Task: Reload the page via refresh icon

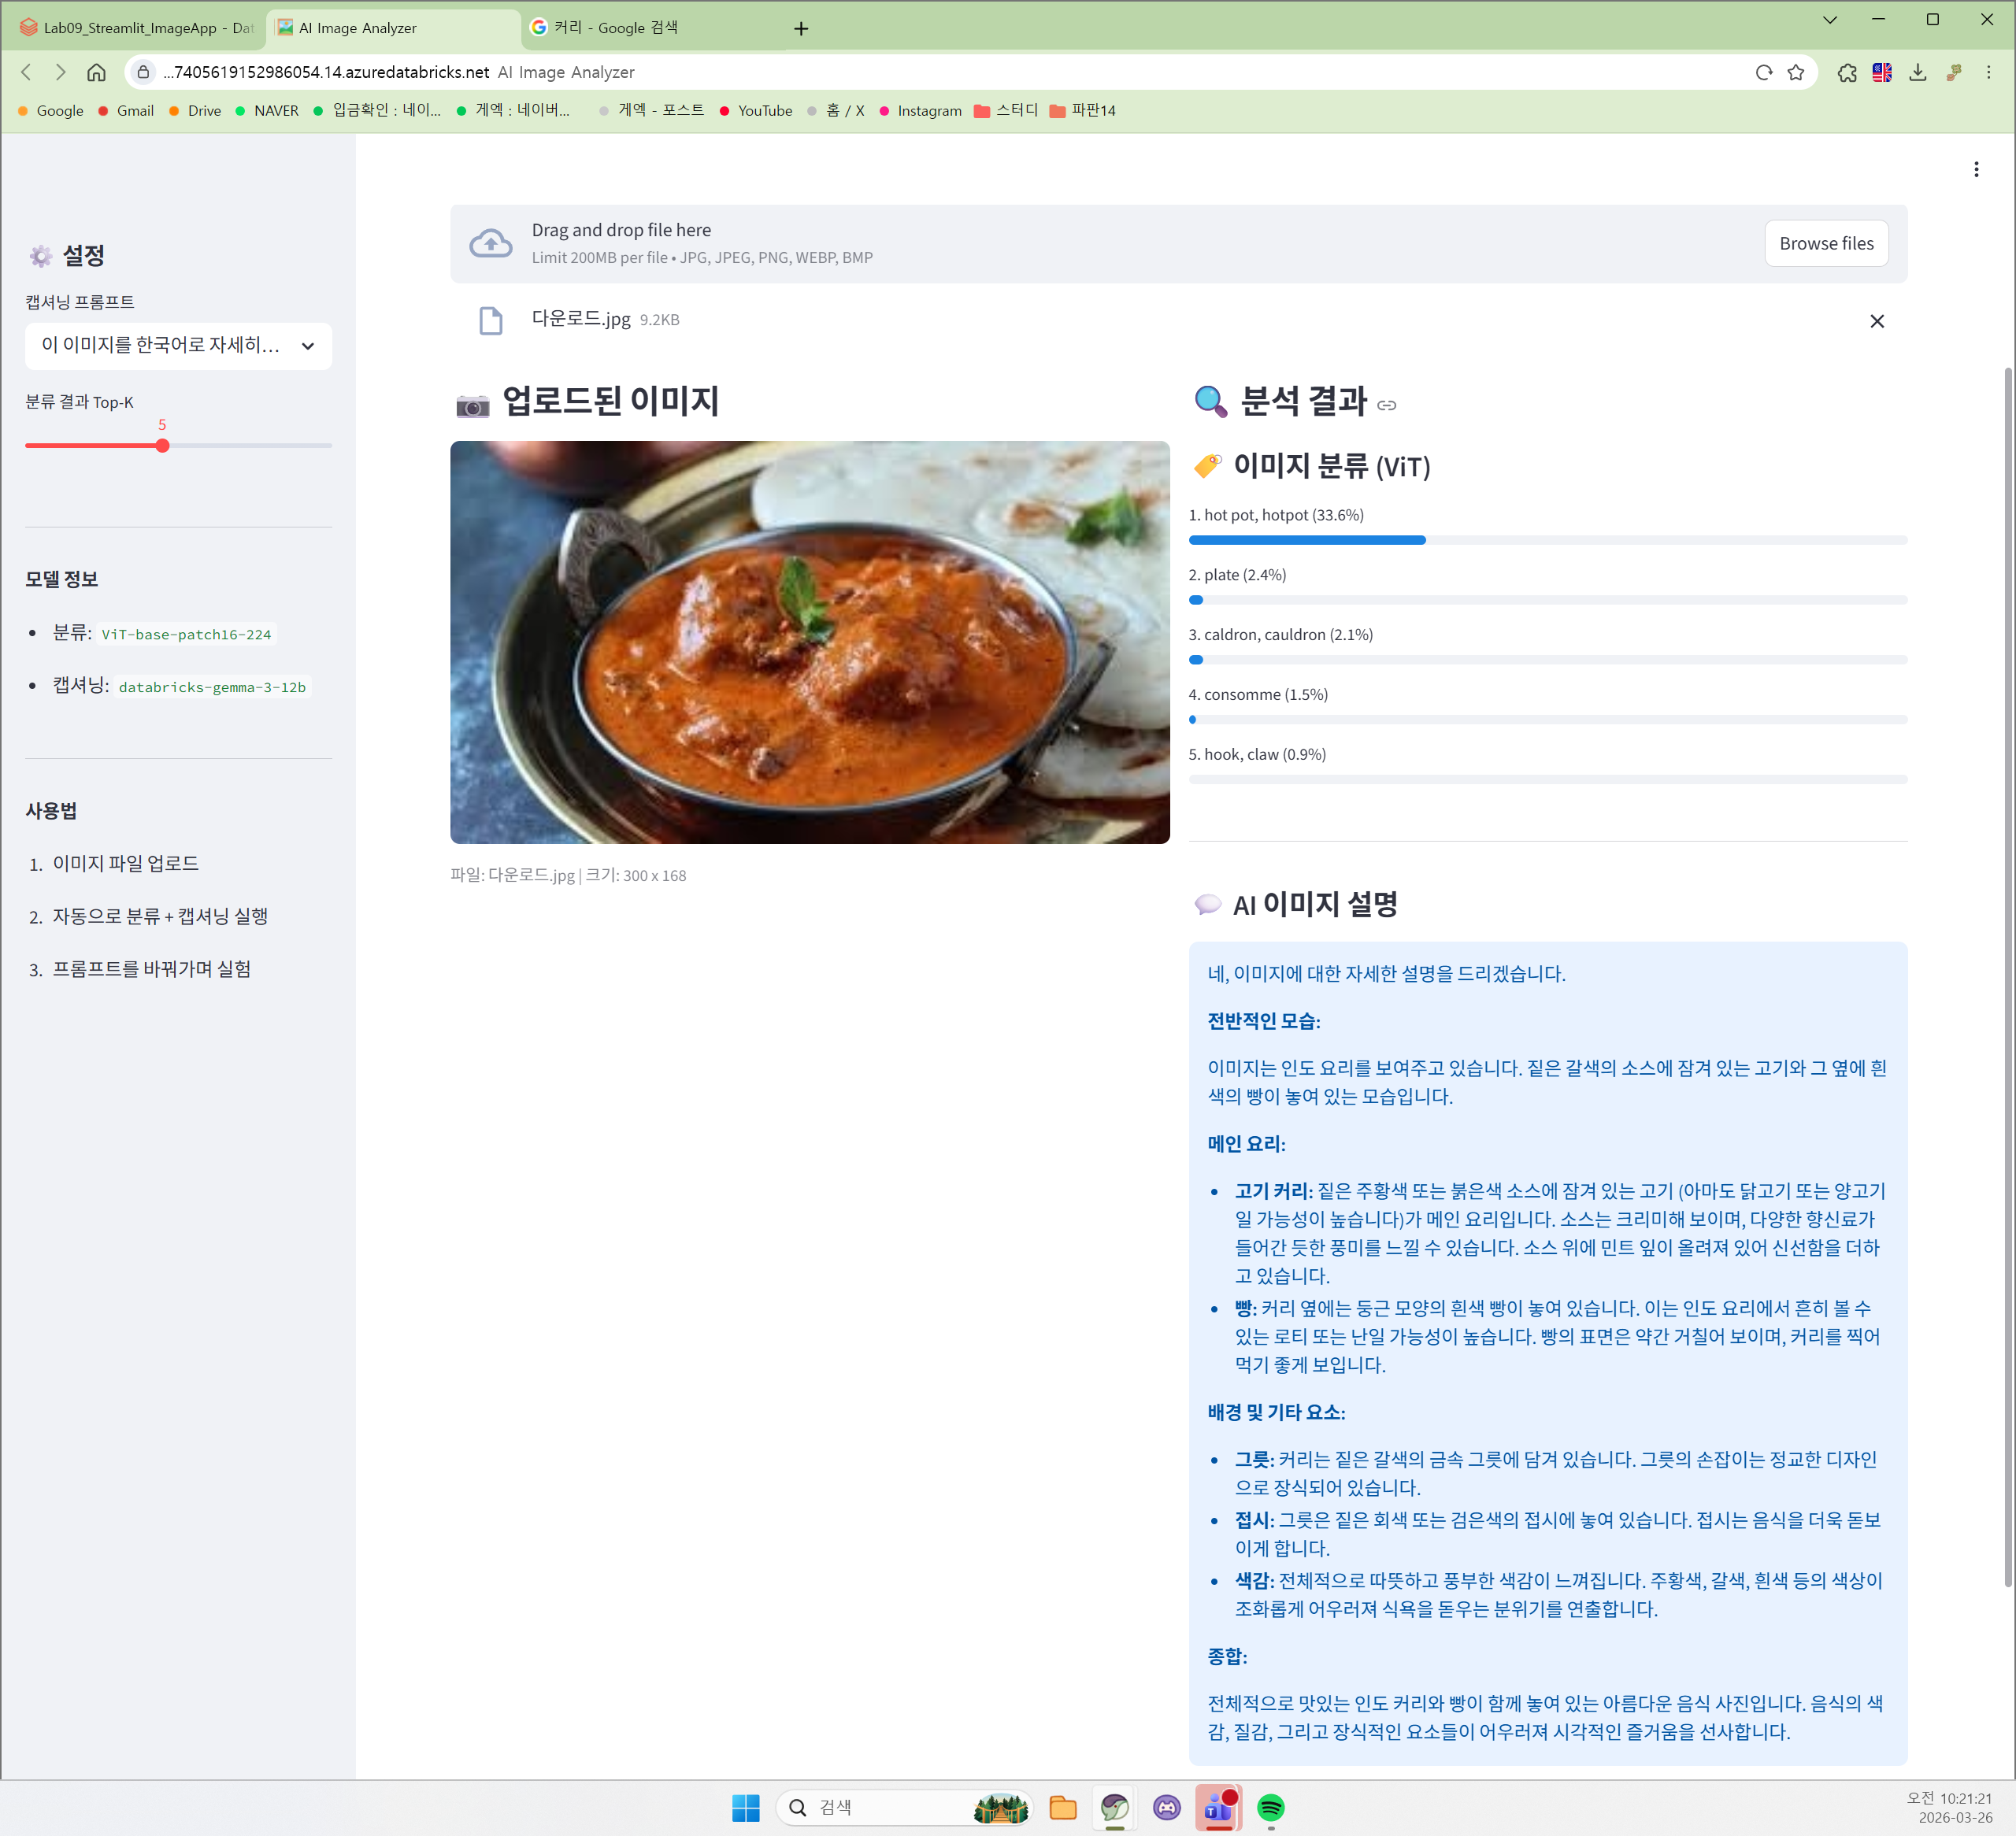Action: pyautogui.click(x=1763, y=72)
